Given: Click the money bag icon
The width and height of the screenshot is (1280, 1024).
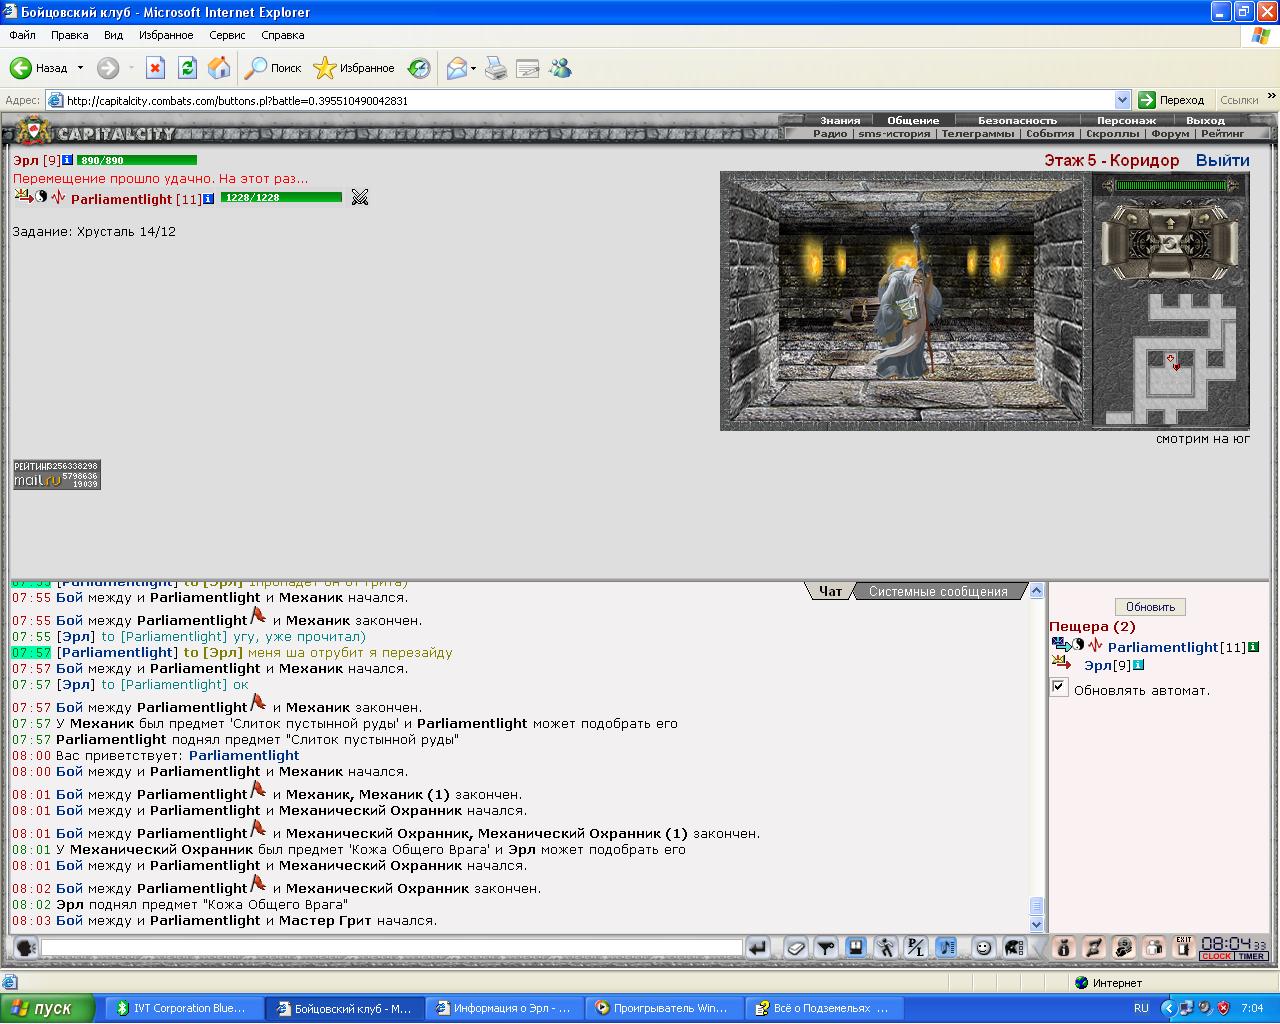Looking at the screenshot, I should coord(1064,948).
